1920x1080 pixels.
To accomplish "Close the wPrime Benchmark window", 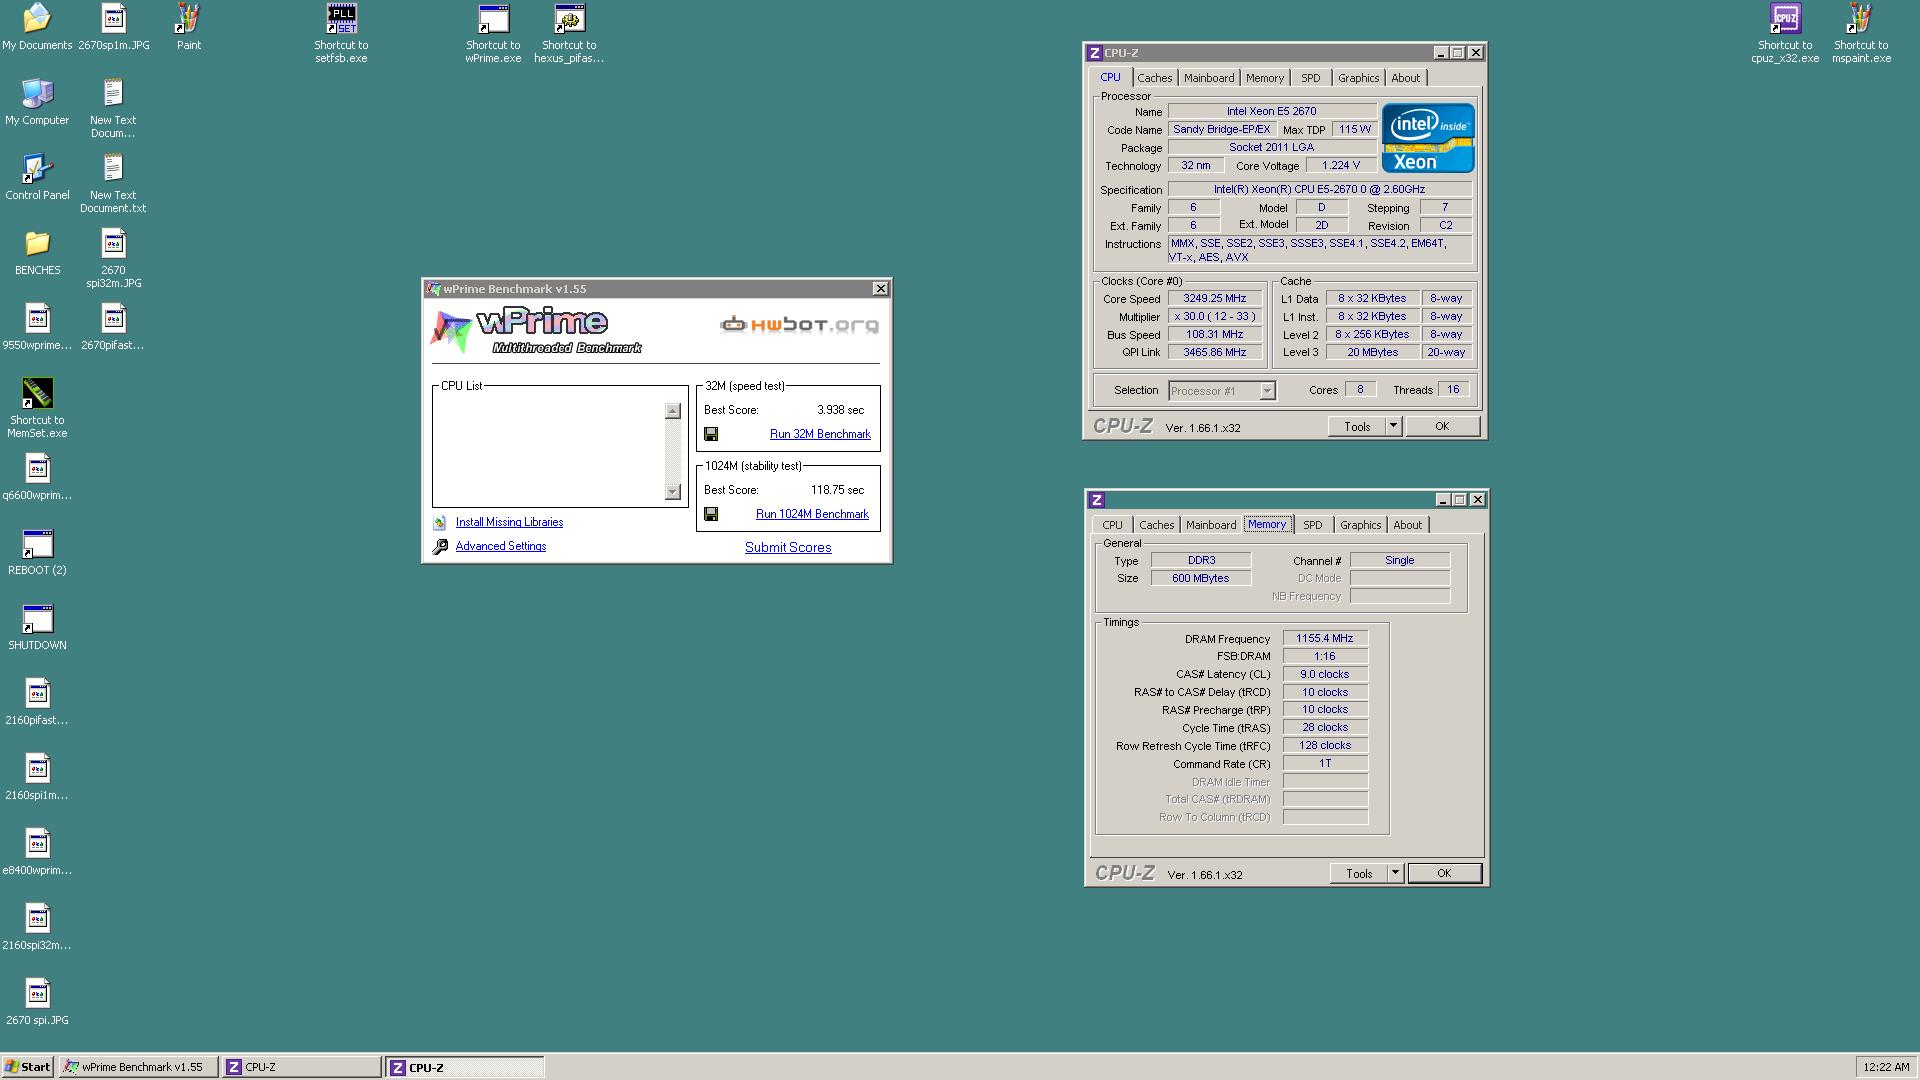I will [x=880, y=289].
